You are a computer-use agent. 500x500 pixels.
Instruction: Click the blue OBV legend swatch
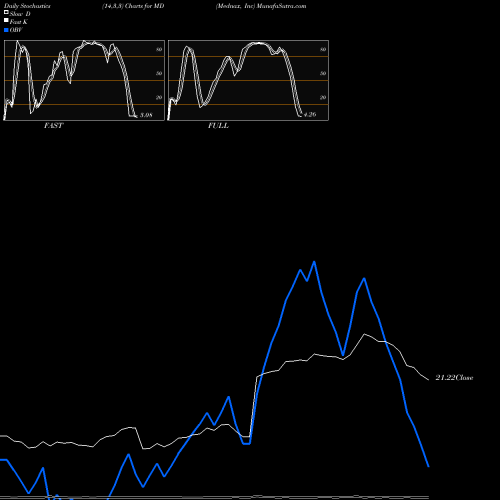[6, 30]
